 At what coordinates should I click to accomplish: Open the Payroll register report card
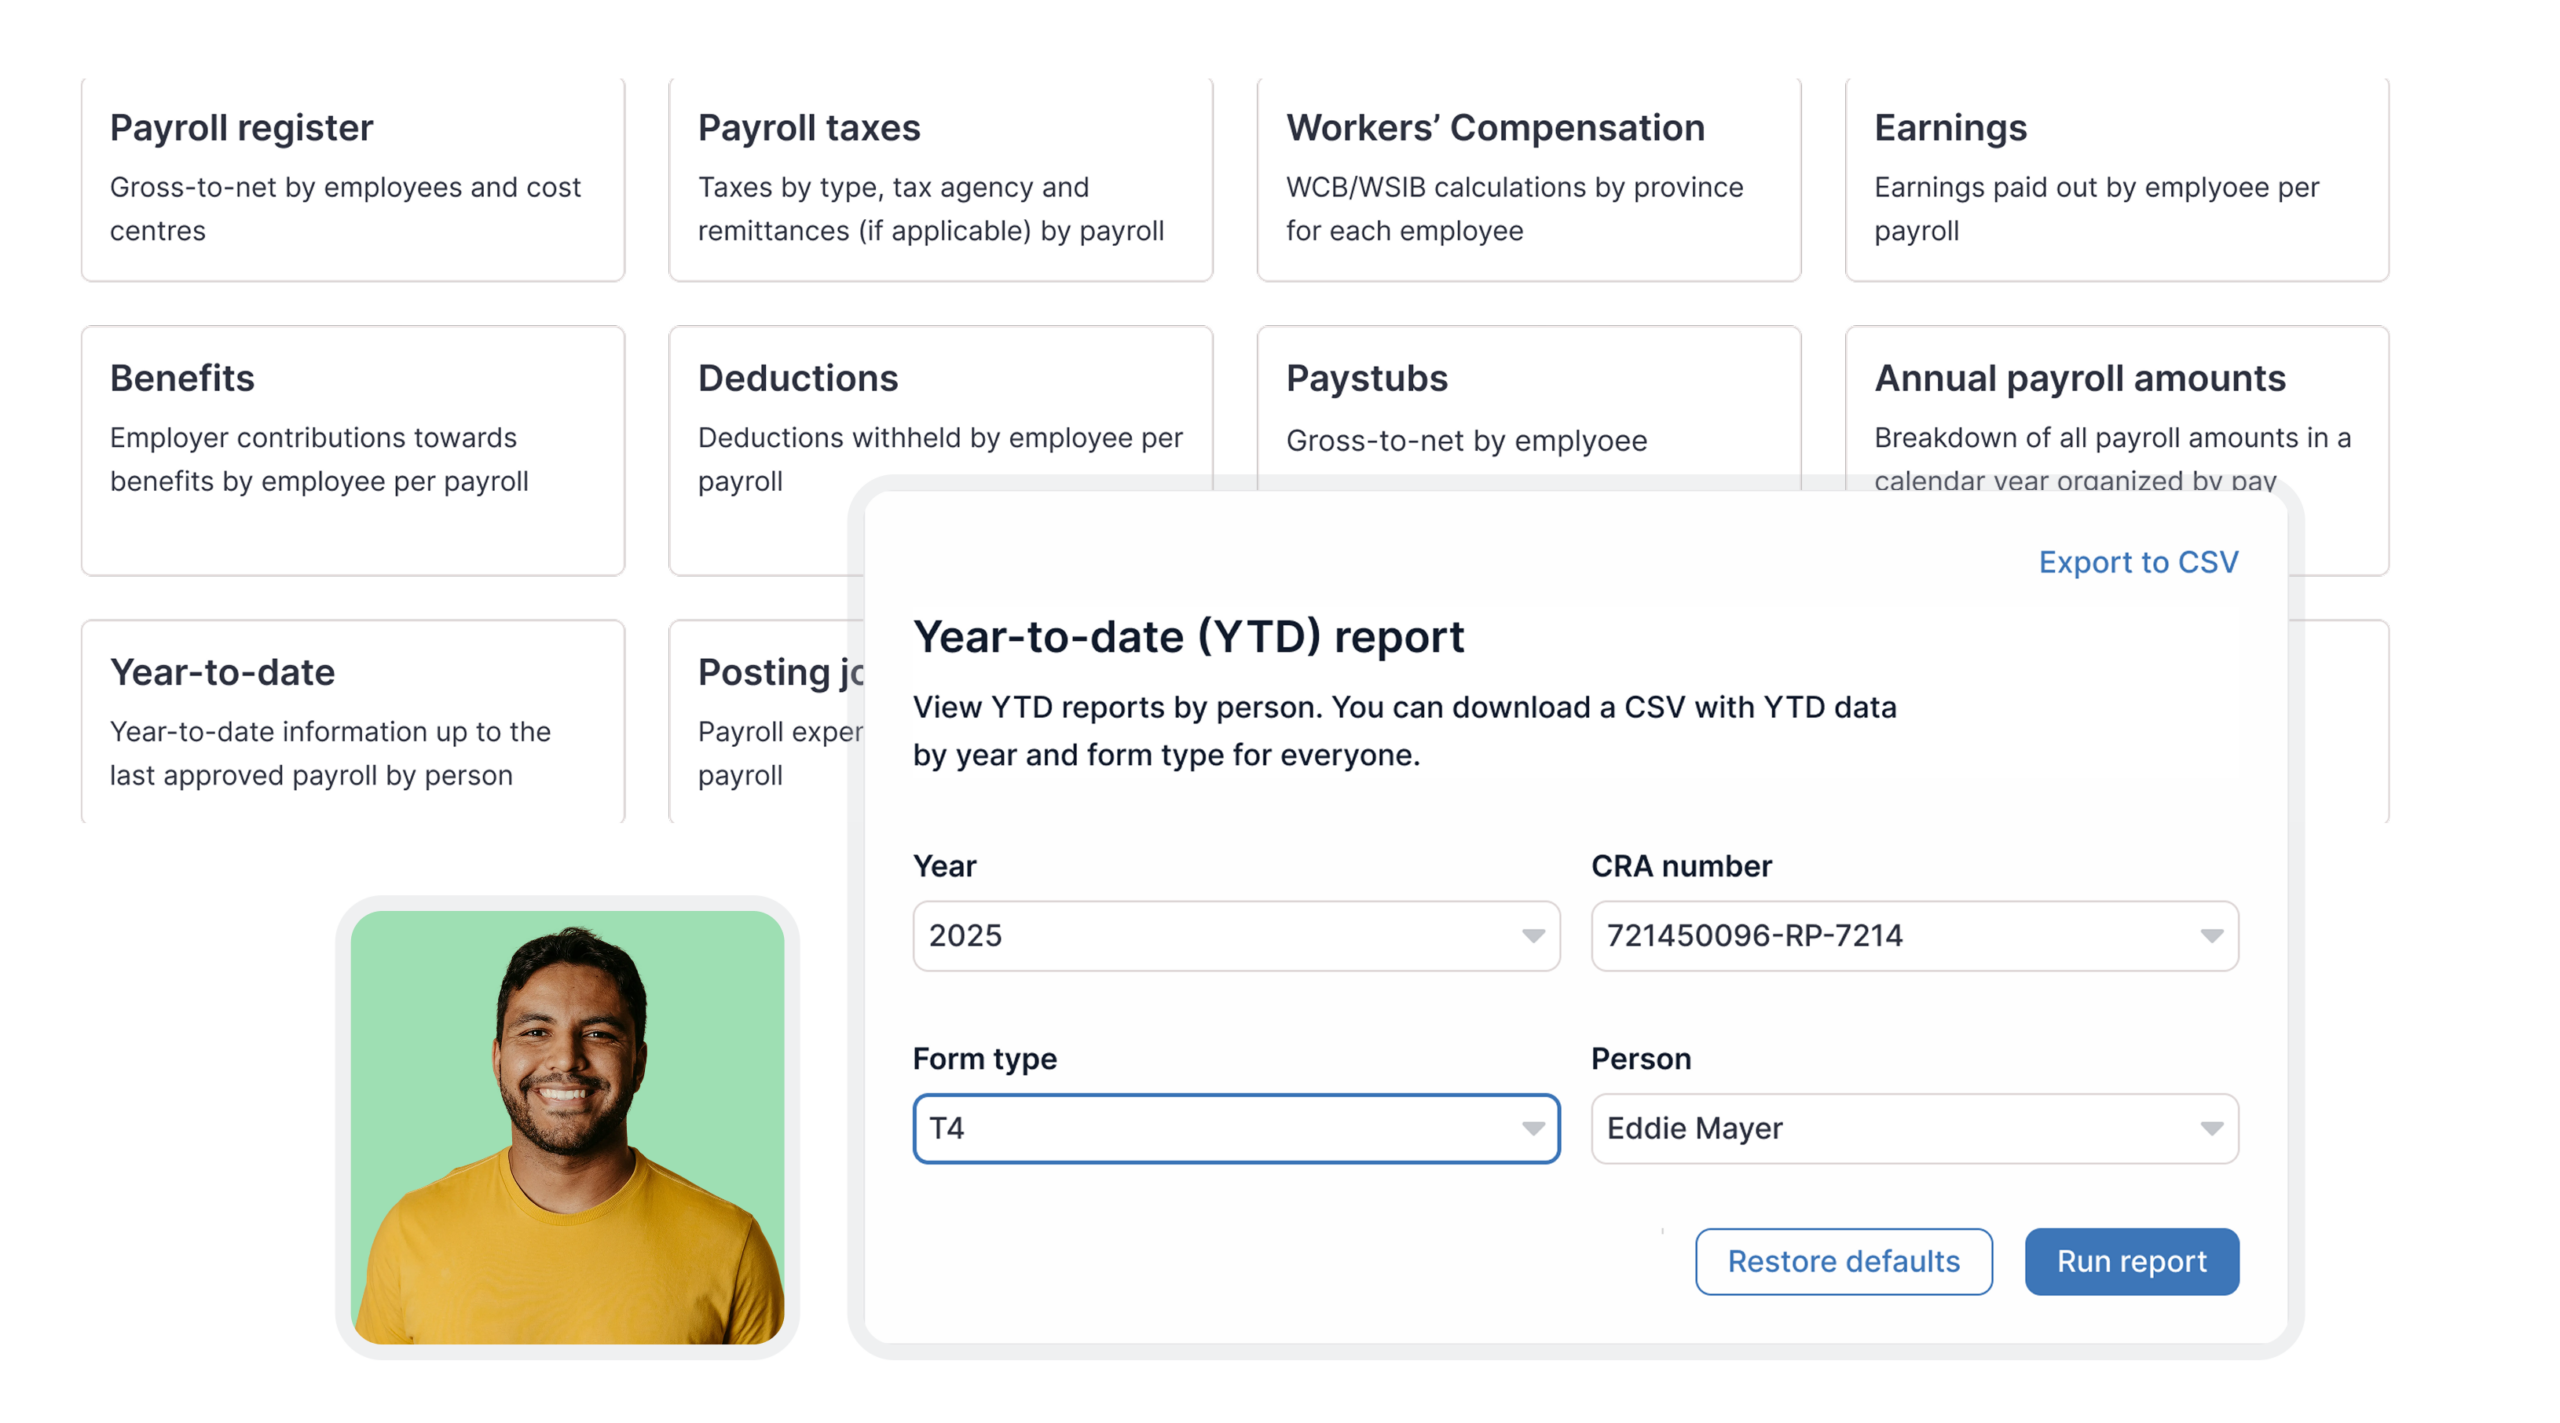[350, 180]
